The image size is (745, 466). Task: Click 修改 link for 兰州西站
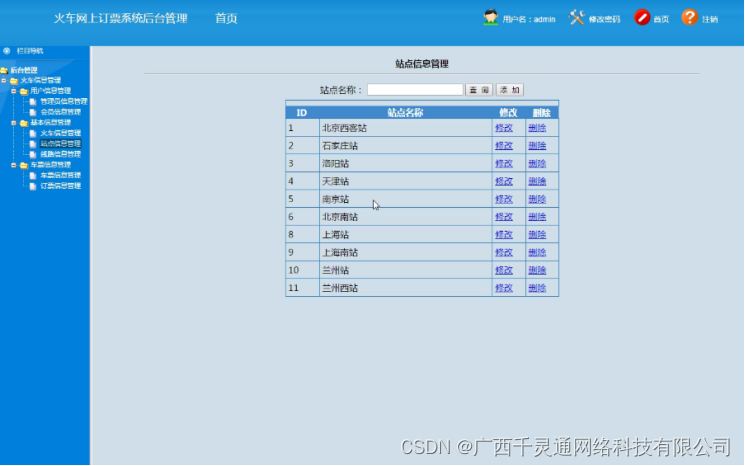pos(504,288)
